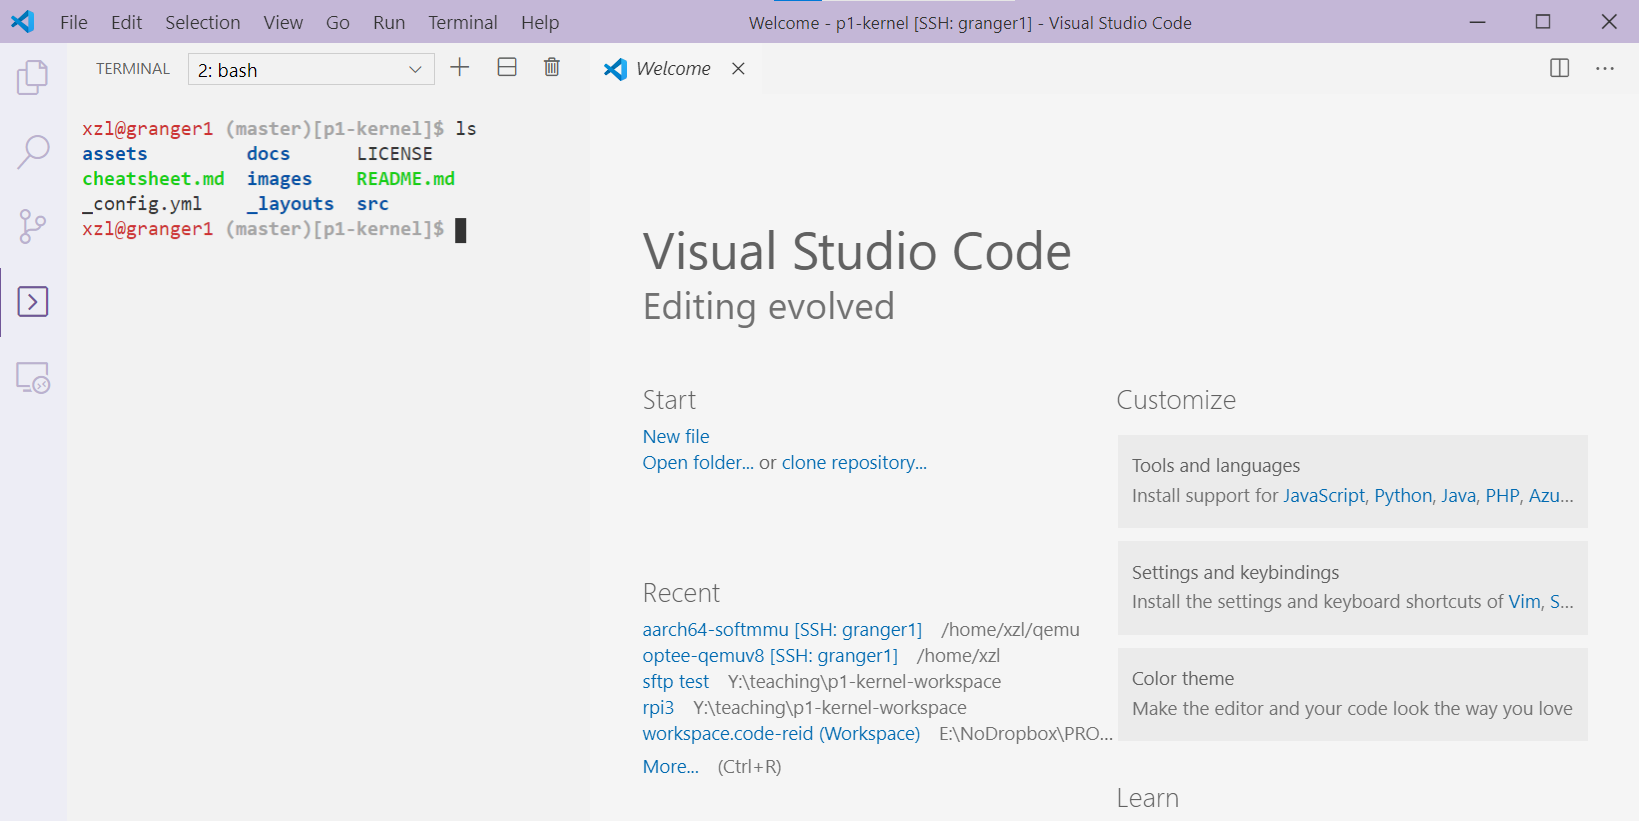Open the Tools and languages card
The width and height of the screenshot is (1639, 821).
coord(1352,481)
